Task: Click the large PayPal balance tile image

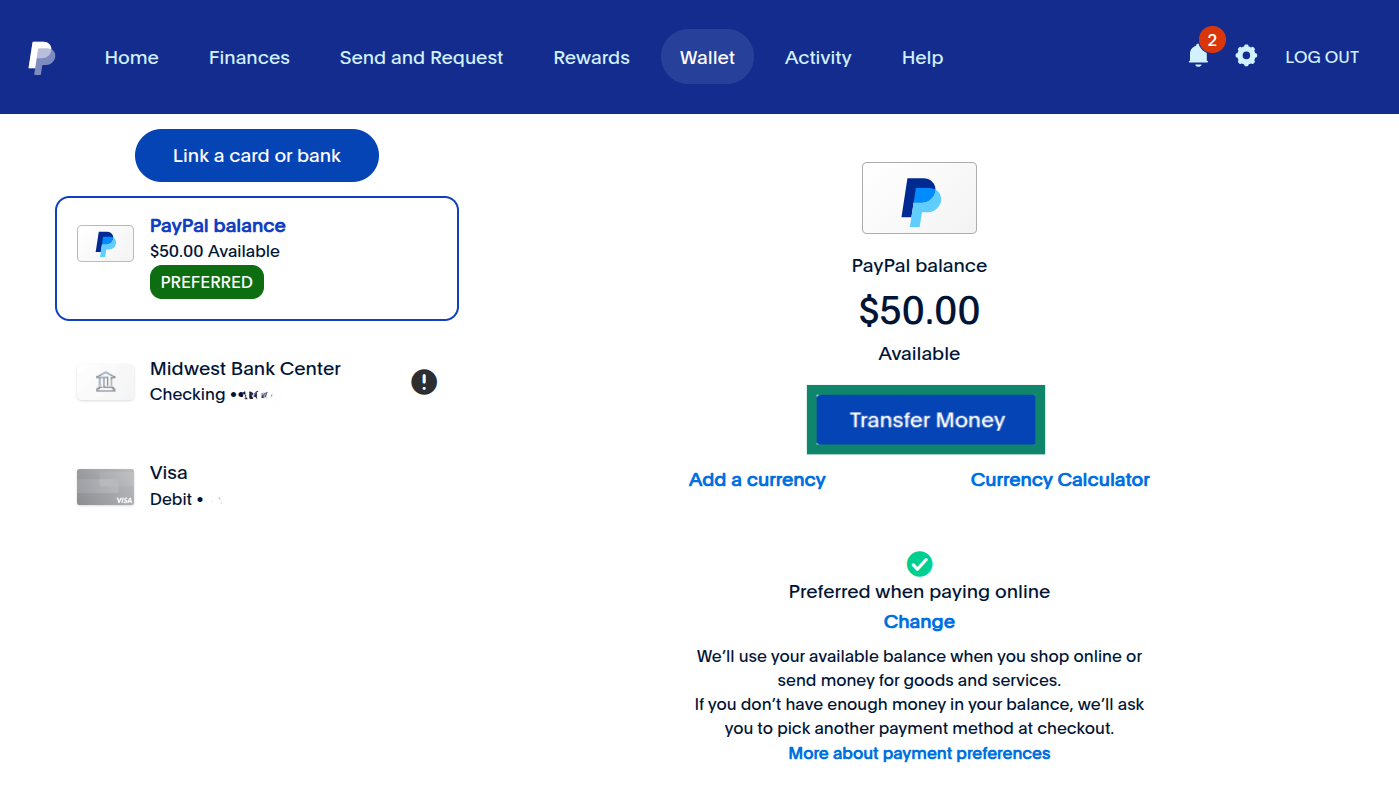Action: click(x=919, y=198)
